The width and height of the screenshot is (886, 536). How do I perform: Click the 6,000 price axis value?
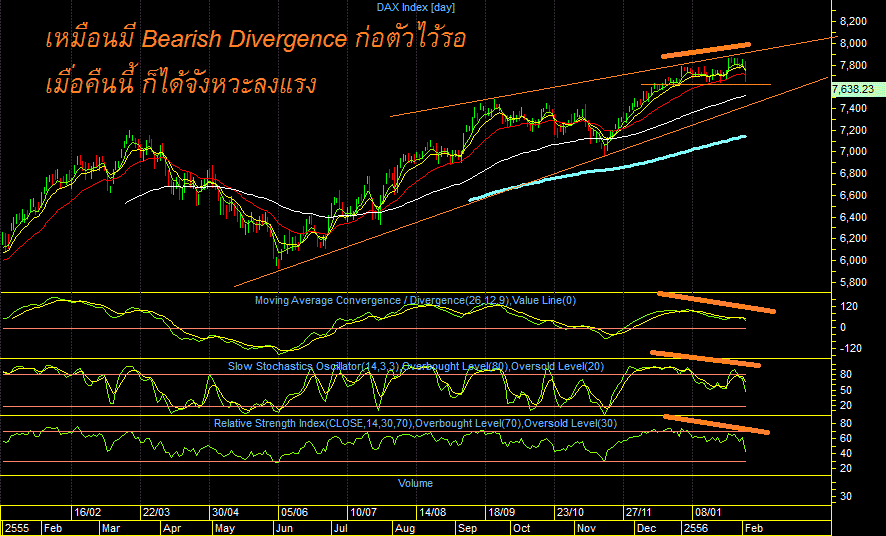pos(853,260)
